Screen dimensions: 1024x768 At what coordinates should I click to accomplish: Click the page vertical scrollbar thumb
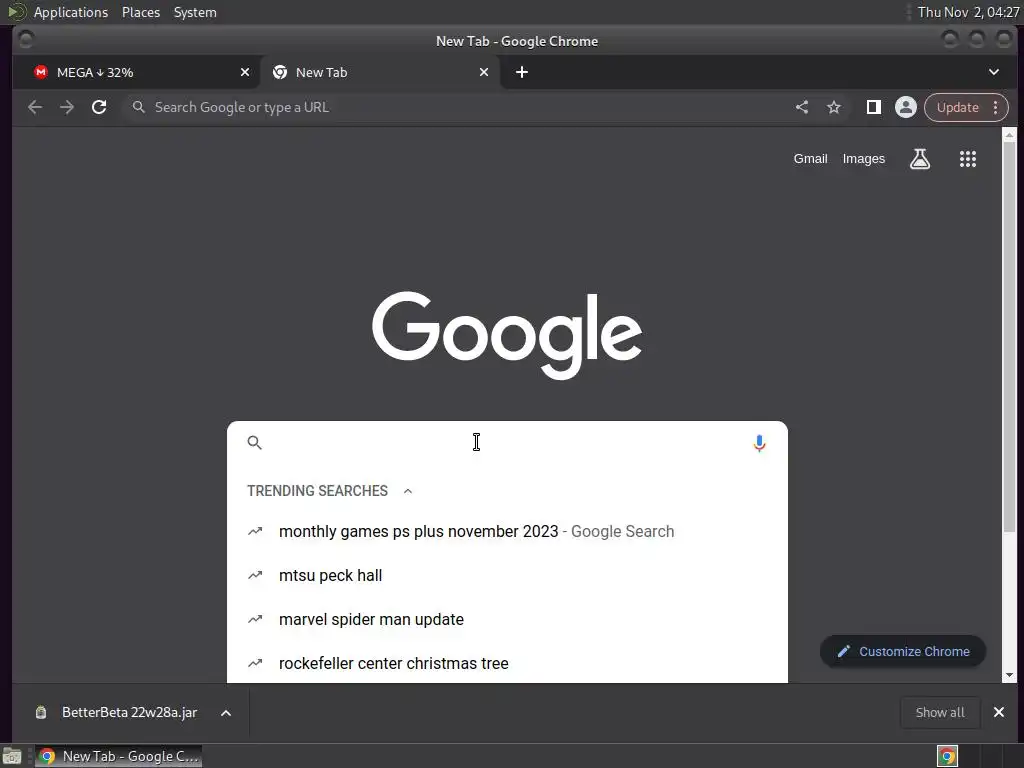[1009, 336]
